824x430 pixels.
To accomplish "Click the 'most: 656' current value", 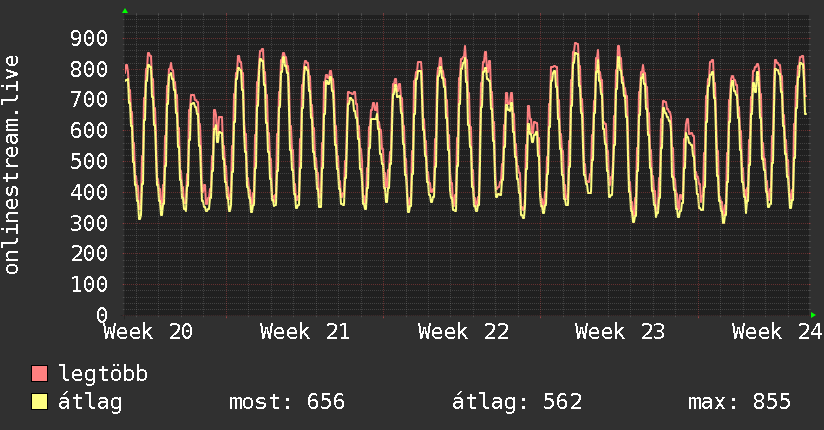I will [x=287, y=402].
